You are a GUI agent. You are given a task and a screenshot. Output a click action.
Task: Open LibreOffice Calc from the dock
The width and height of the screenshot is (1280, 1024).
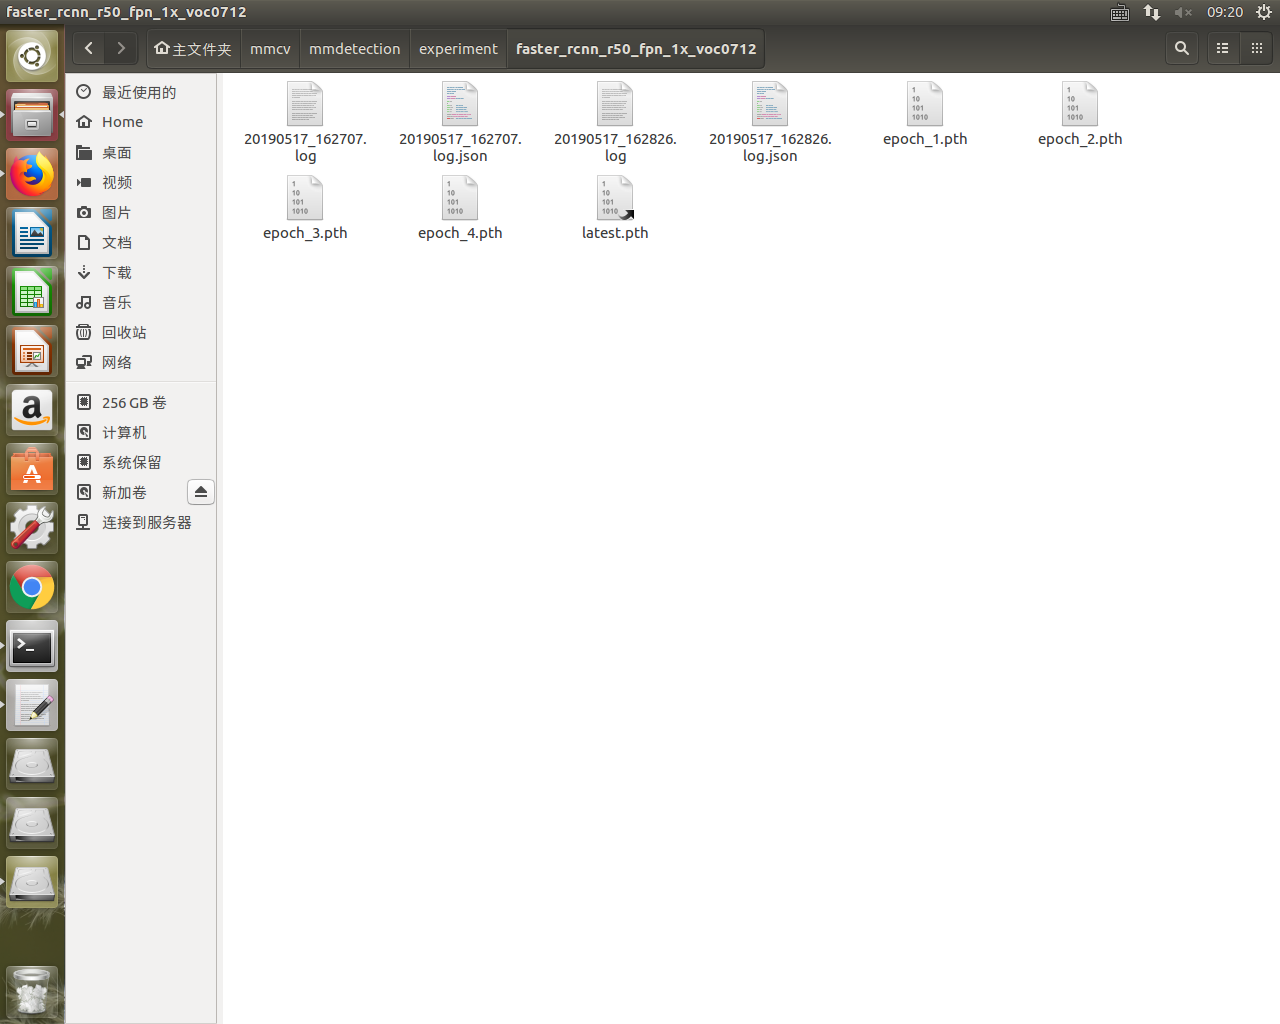point(32,292)
